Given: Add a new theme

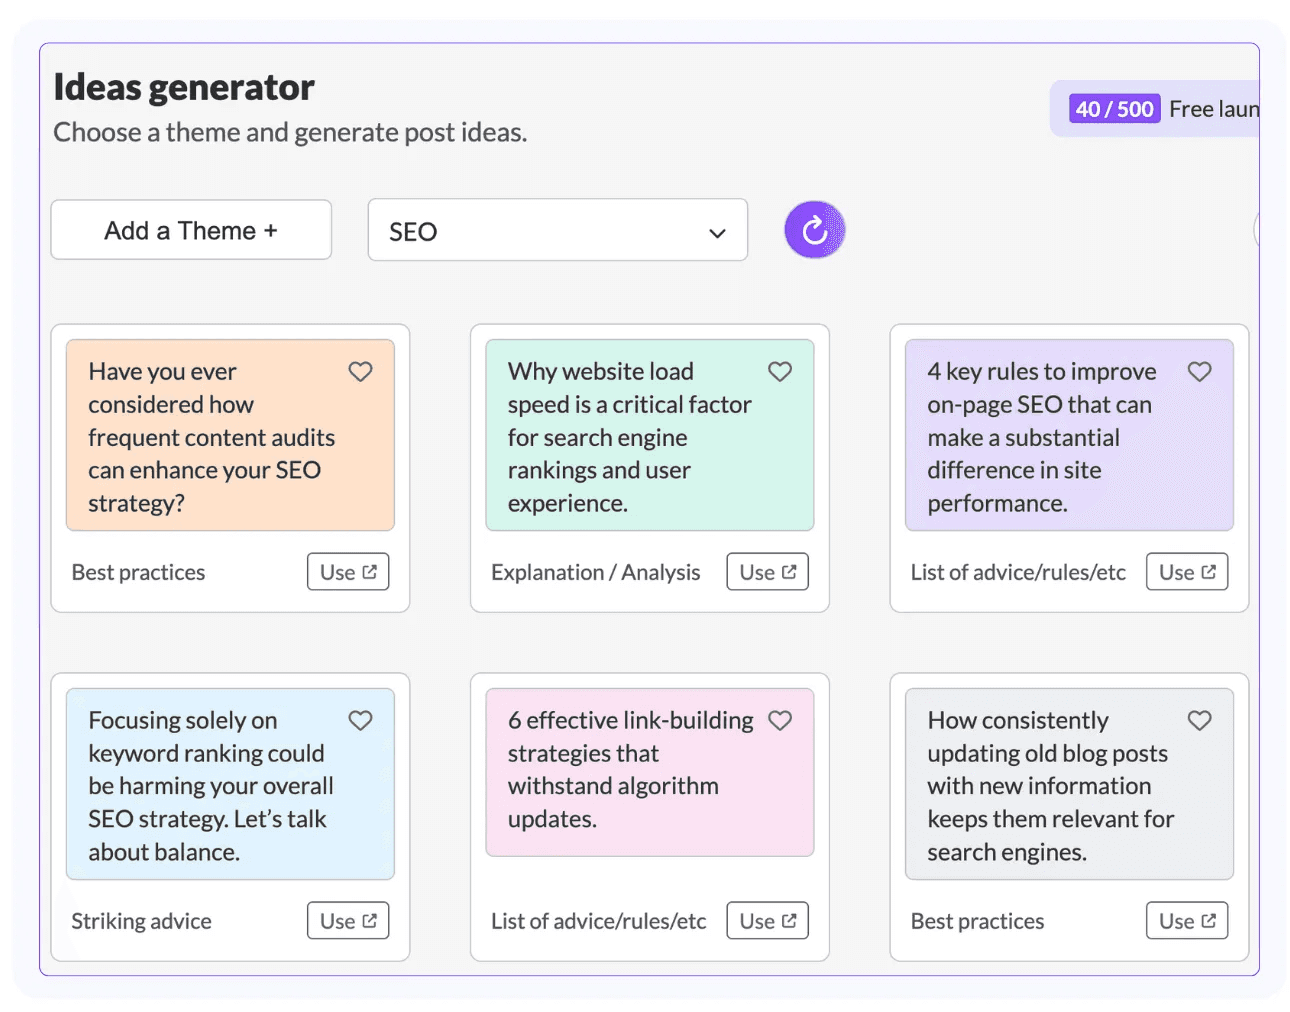Looking at the screenshot, I should [x=191, y=230].
